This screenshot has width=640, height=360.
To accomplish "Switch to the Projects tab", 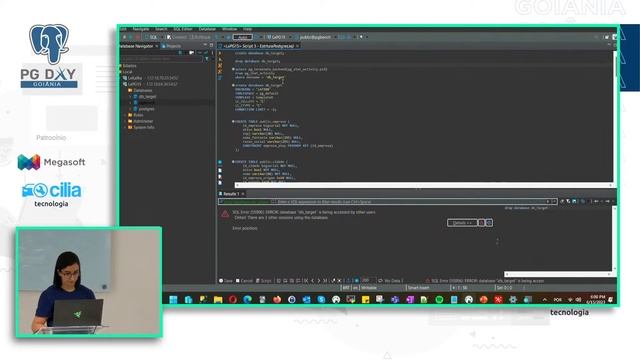I will tap(171, 46).
